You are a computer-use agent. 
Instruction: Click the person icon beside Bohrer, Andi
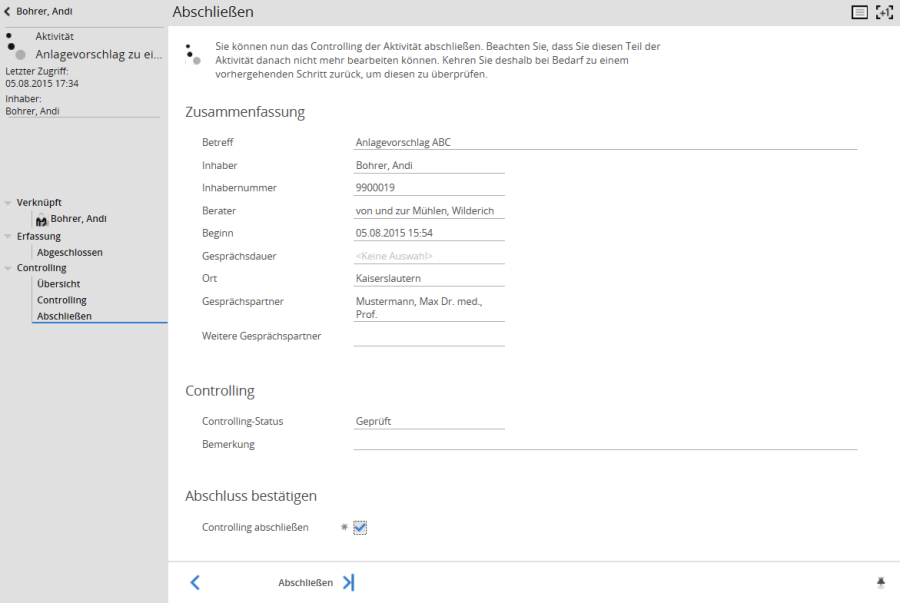[x=41, y=219]
